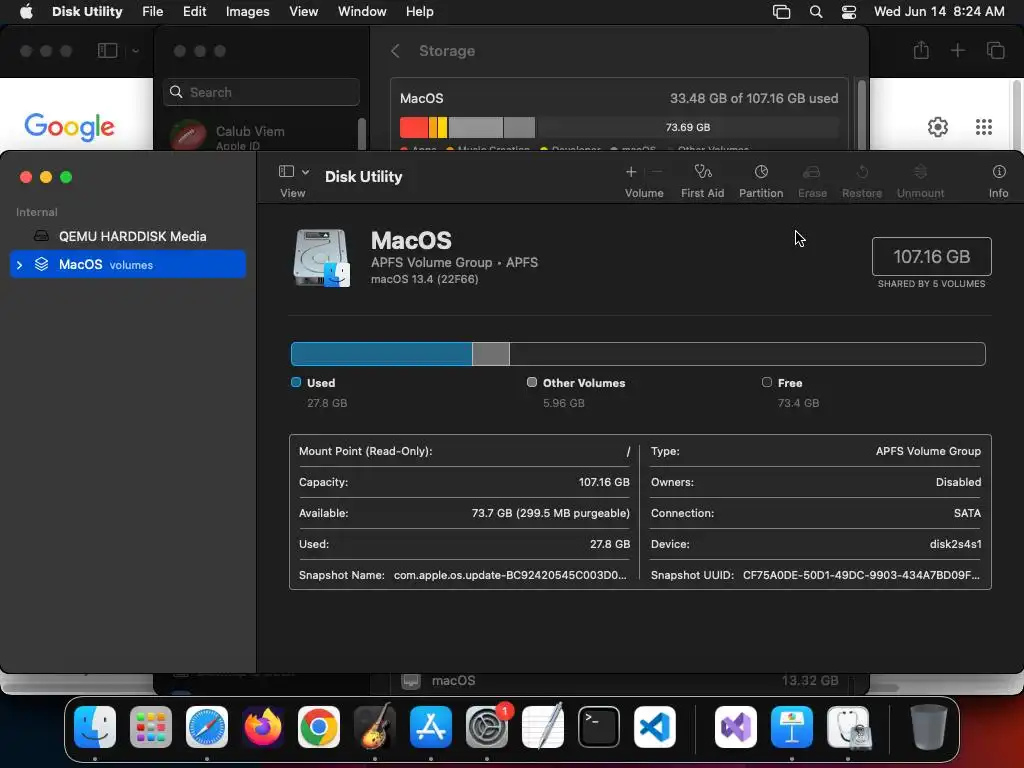Click the Other Volumes legend swatch
This screenshot has height=768, width=1024.
pos(532,382)
